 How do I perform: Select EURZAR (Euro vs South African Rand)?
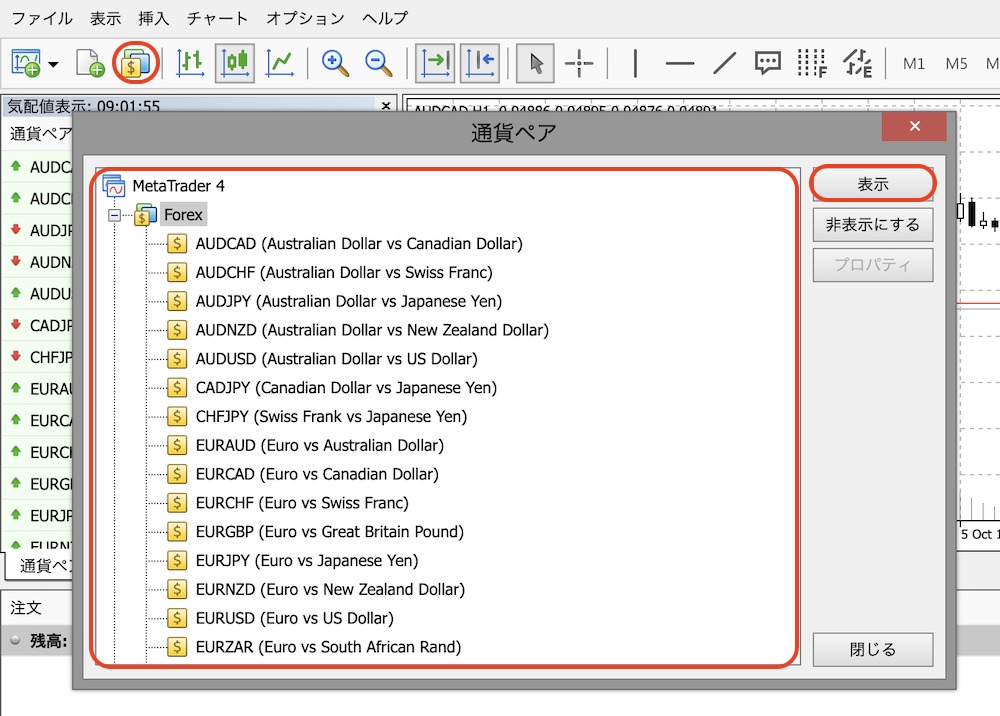[314, 647]
